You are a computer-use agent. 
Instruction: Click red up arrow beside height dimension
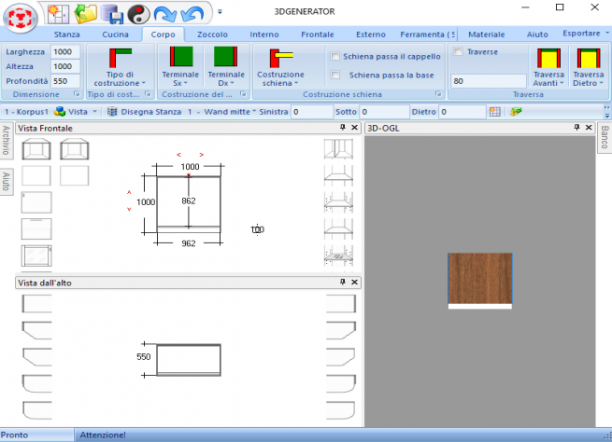129,192
